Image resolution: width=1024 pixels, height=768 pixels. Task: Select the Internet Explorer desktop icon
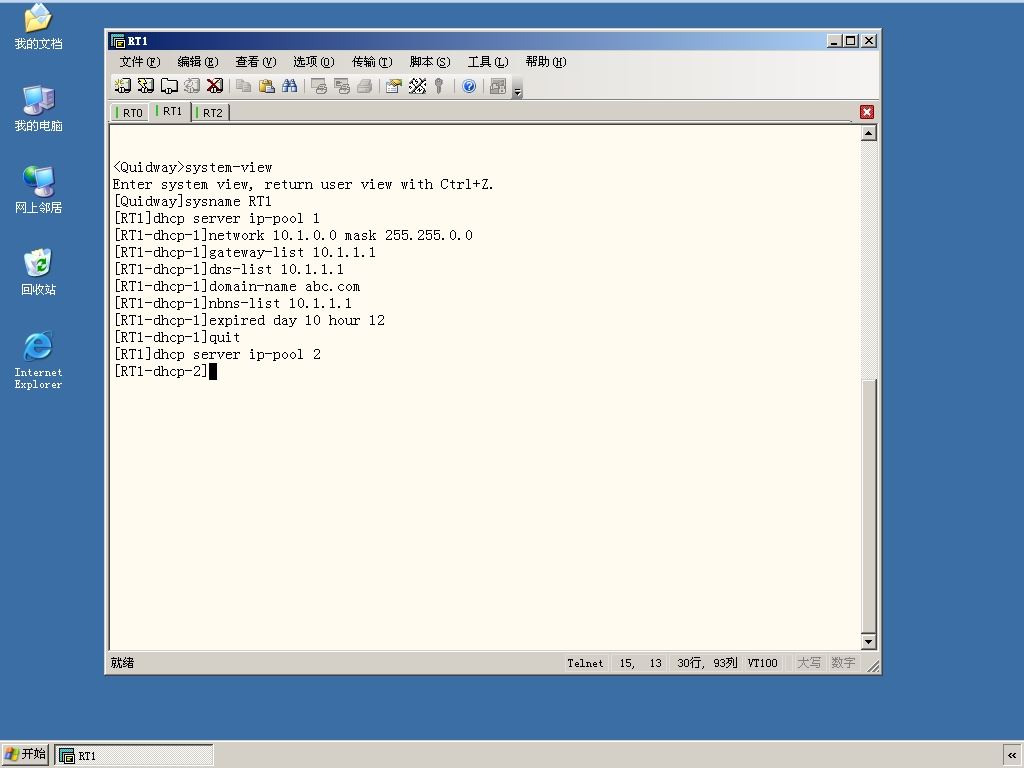click(x=38, y=360)
